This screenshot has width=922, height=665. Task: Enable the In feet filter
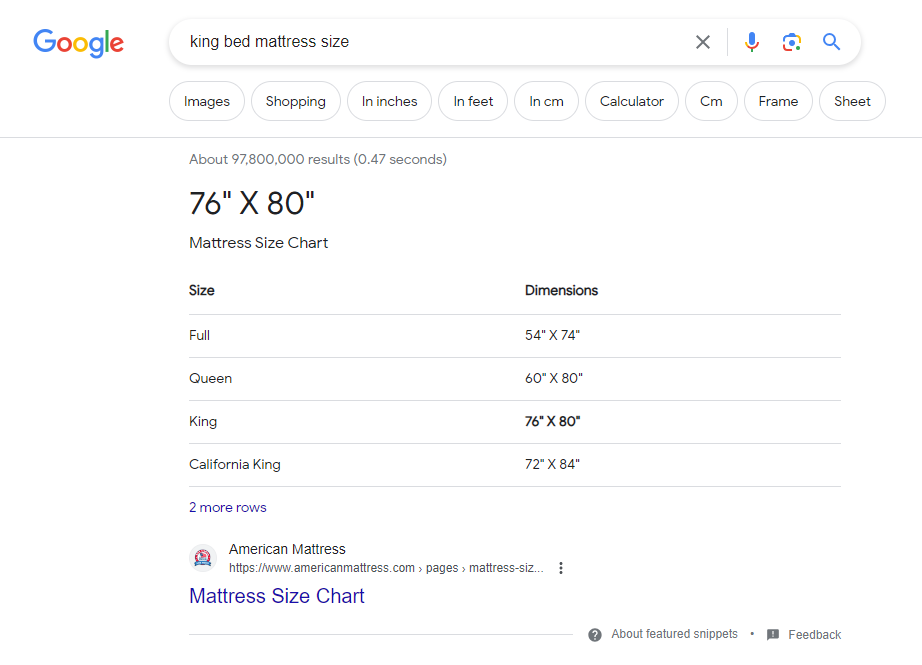tap(472, 101)
